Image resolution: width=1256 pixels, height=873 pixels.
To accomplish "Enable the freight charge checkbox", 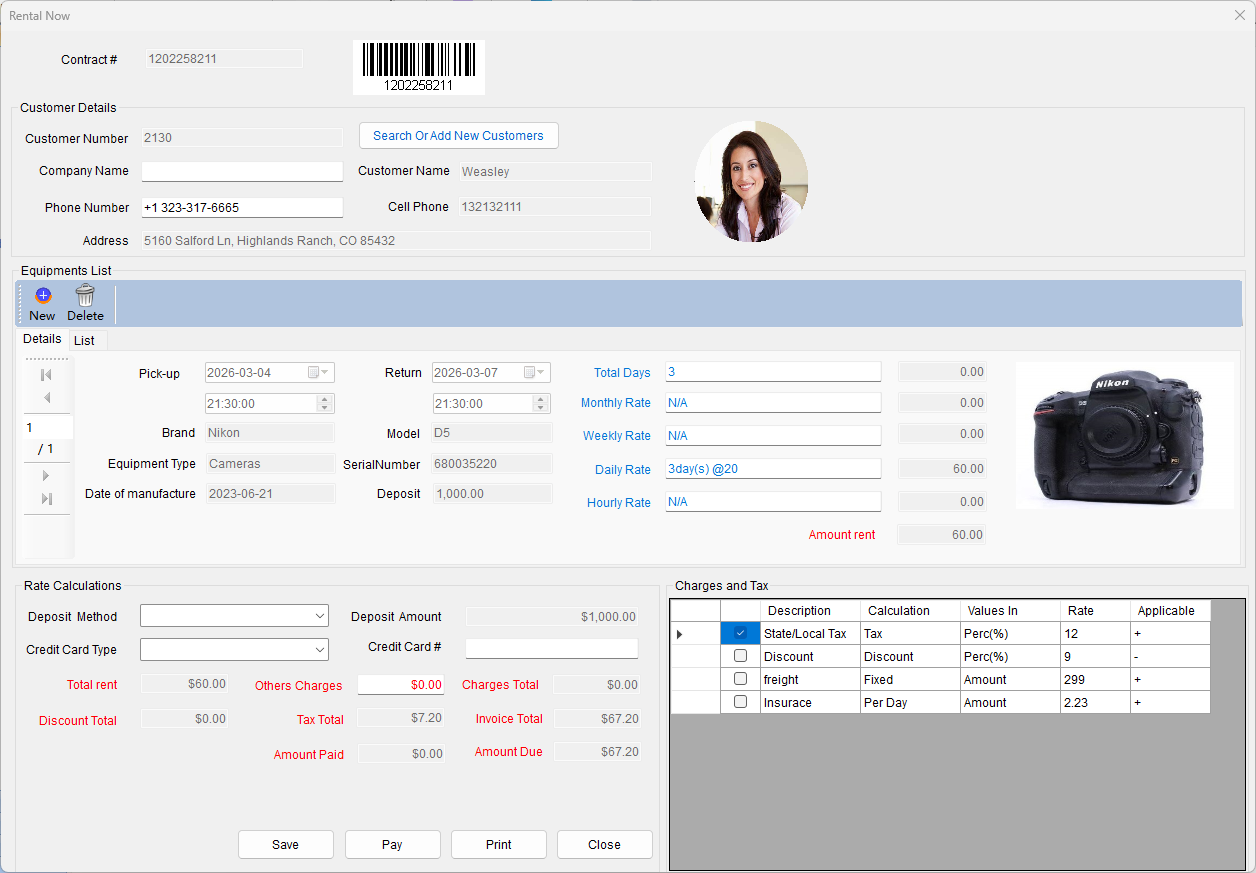I will (740, 679).
